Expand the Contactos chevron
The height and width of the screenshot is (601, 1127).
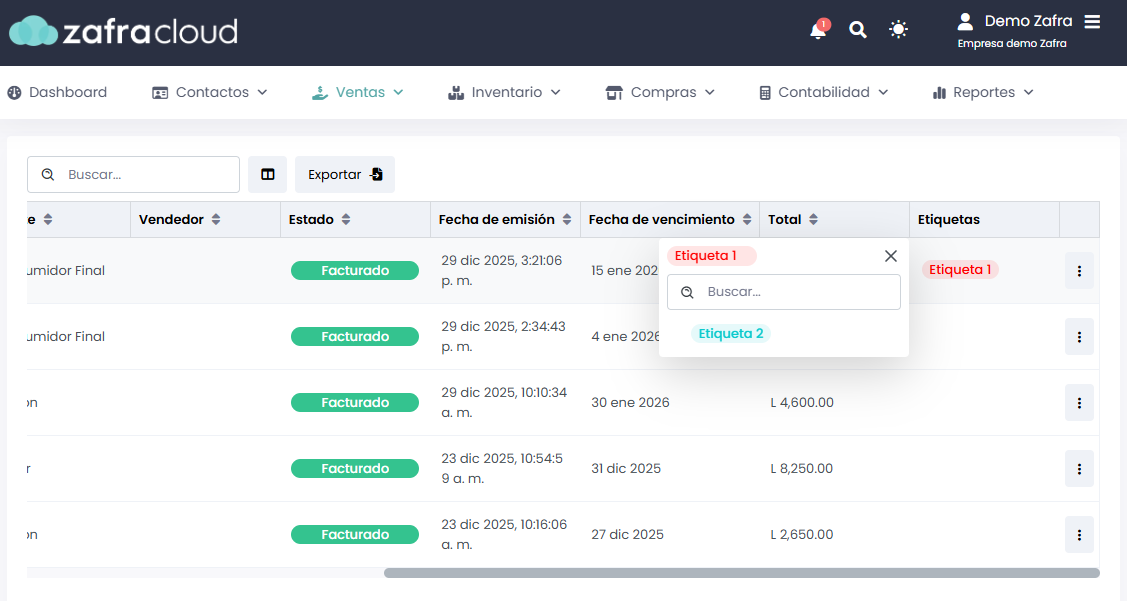[262, 92]
